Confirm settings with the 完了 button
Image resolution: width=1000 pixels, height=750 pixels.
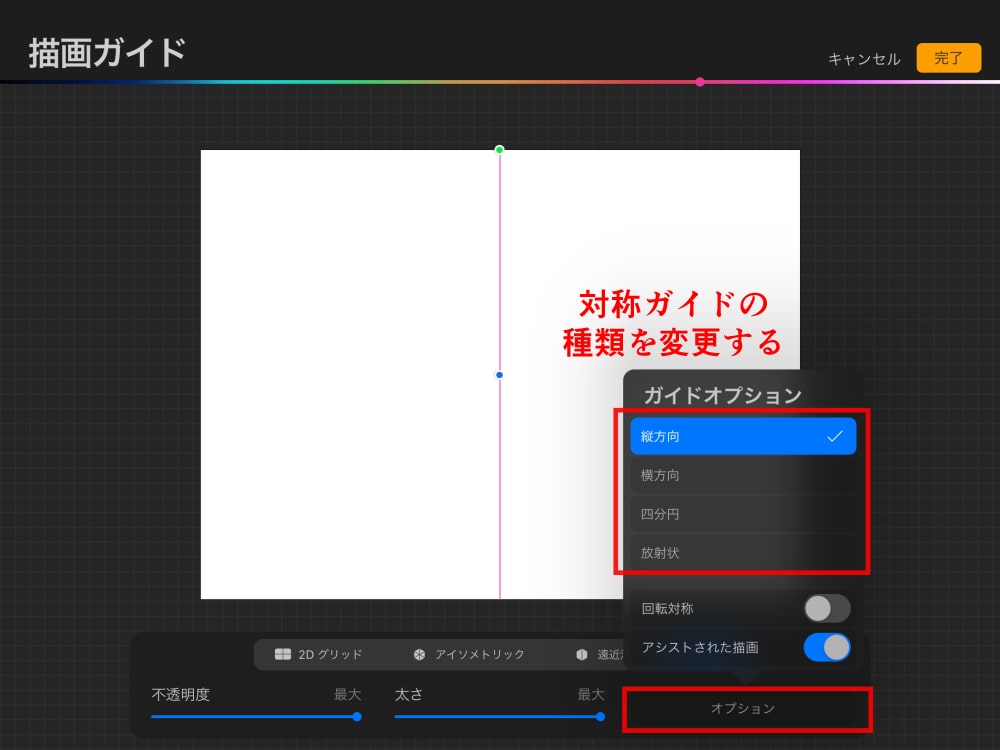click(947, 58)
